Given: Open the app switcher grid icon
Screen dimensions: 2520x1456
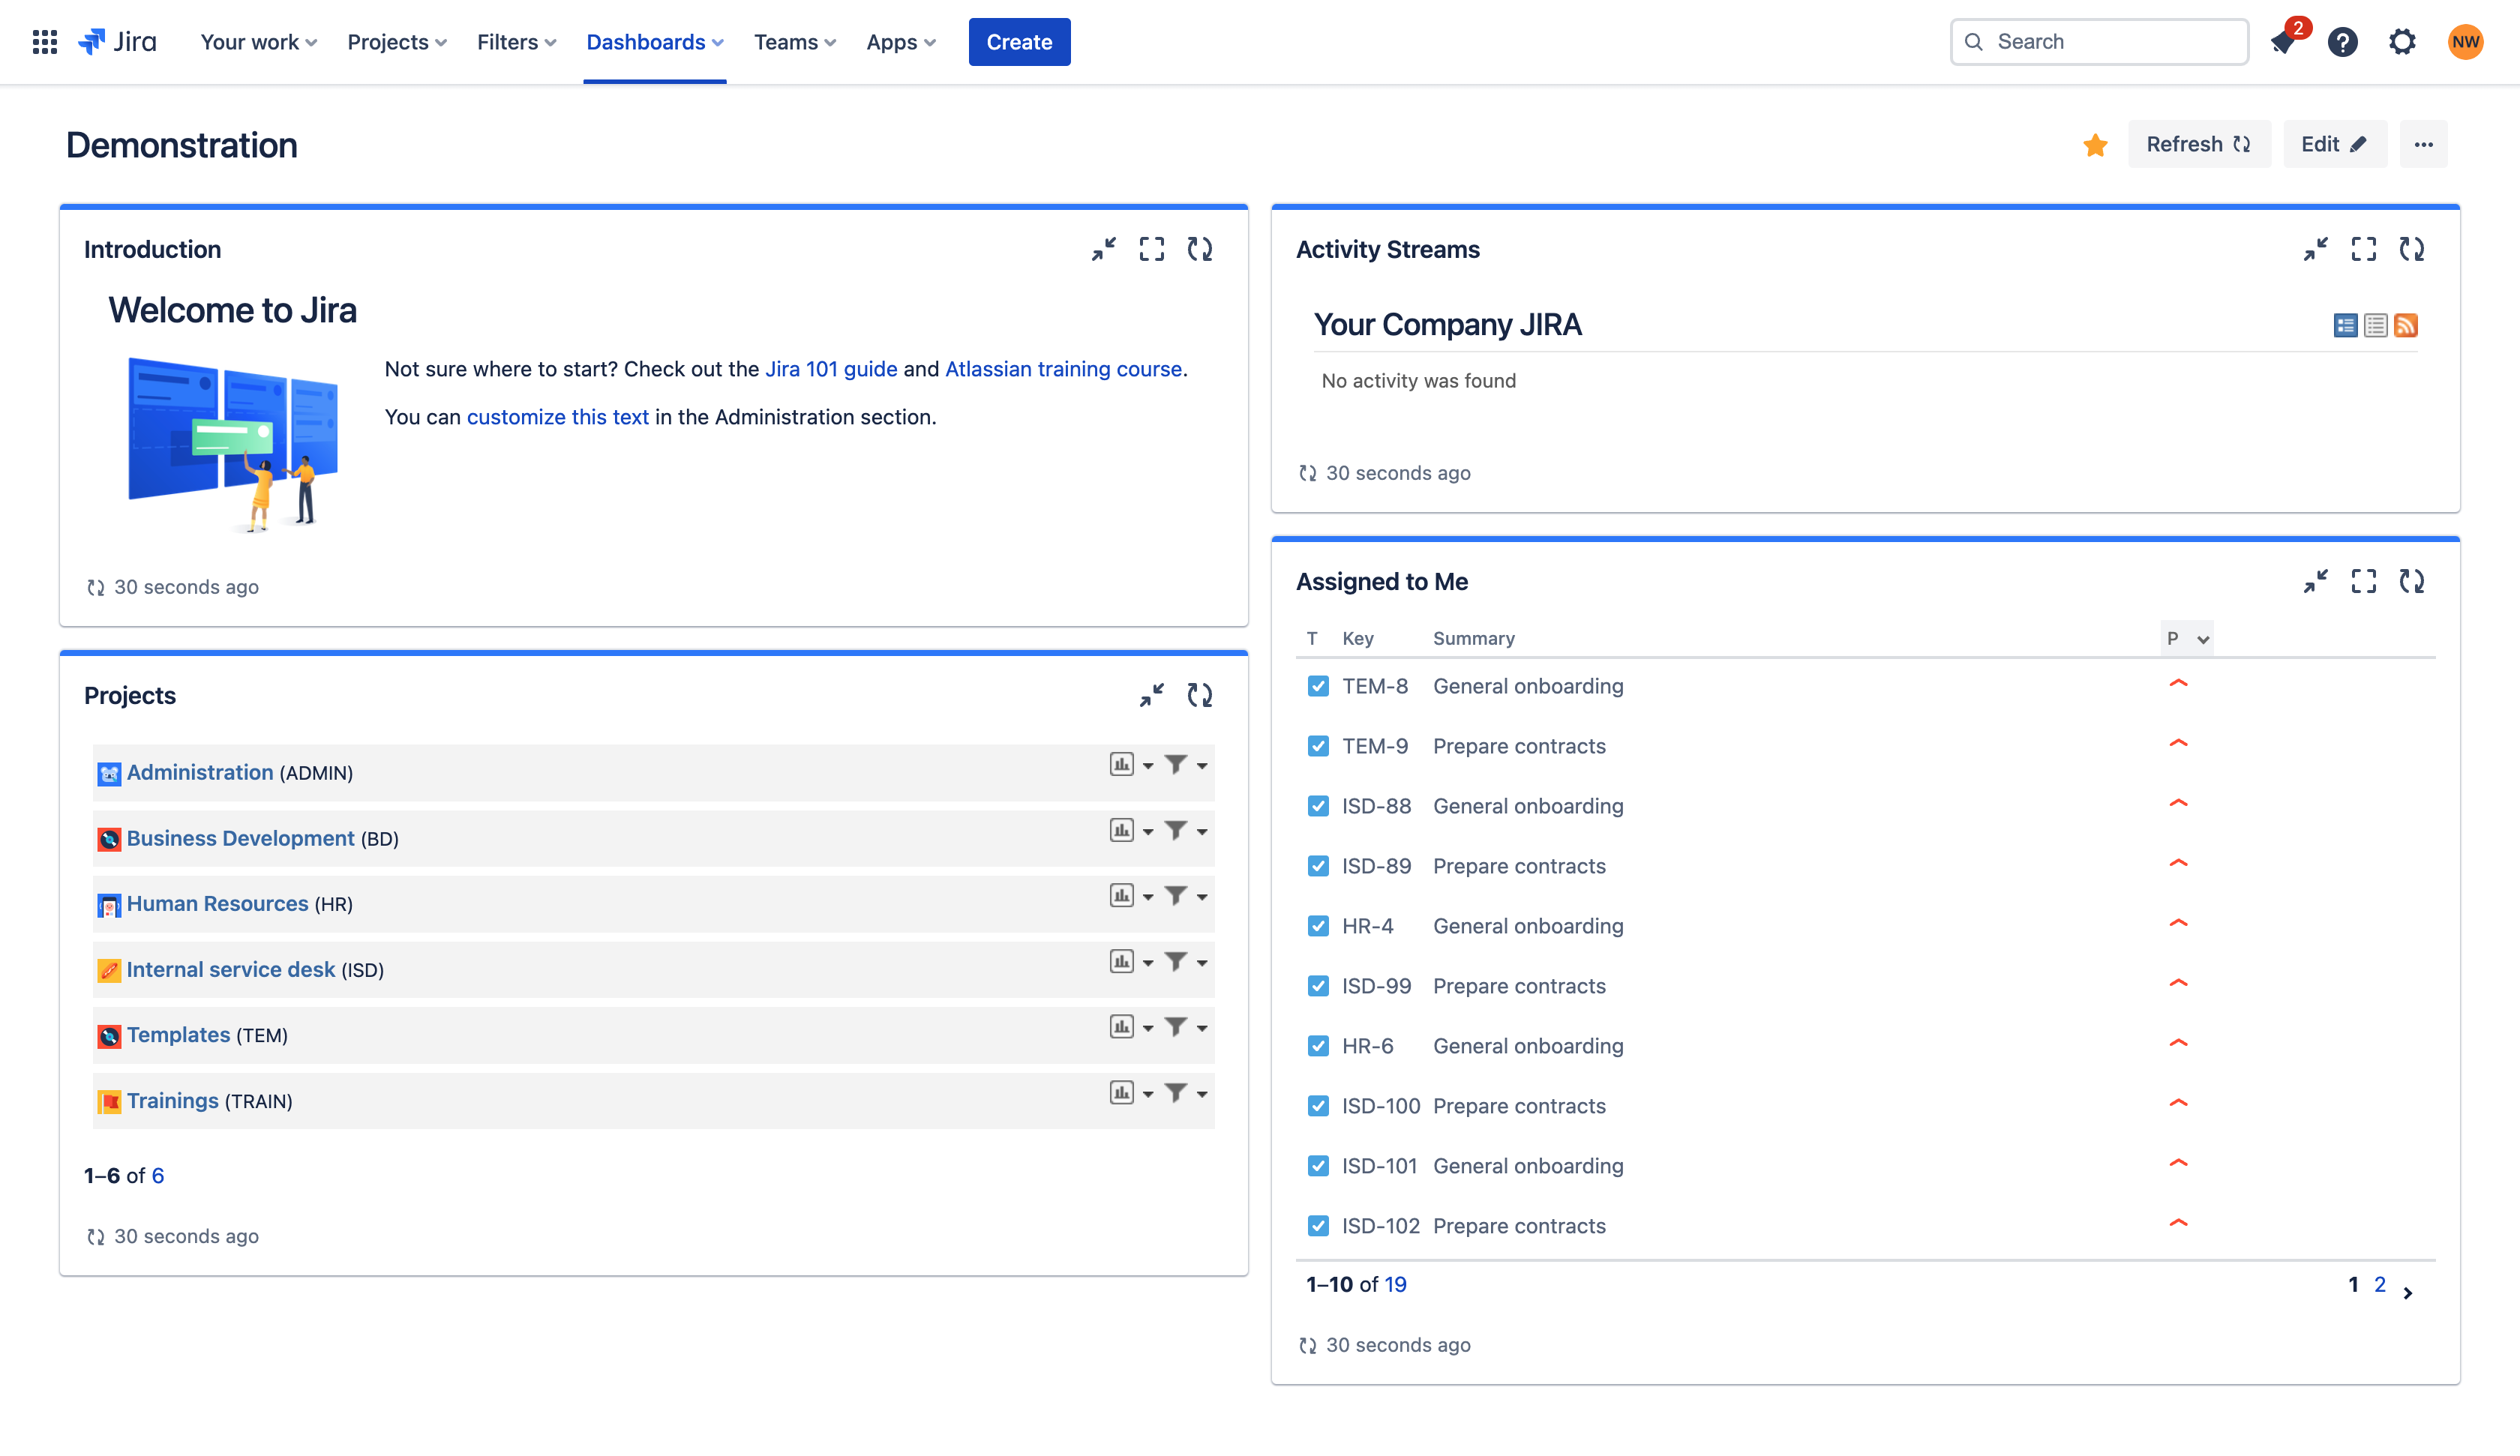Looking at the screenshot, I should (x=44, y=42).
